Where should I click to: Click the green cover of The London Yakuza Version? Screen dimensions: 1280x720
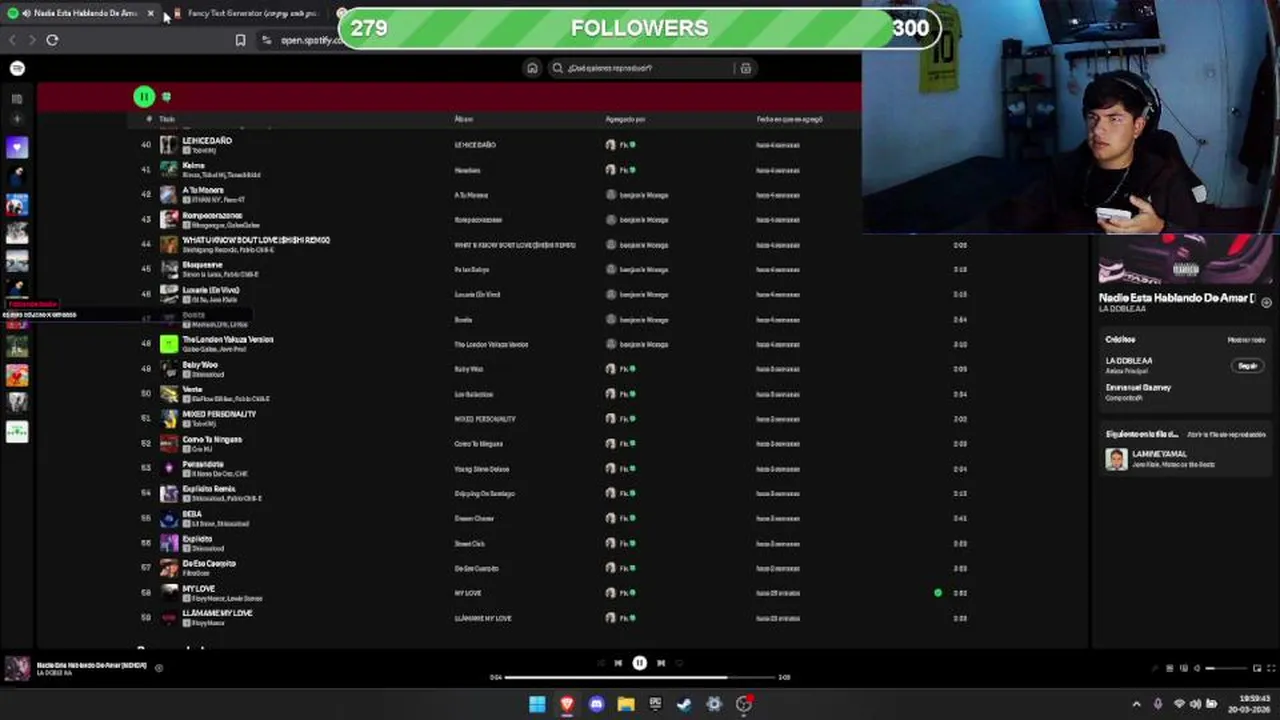tap(168, 344)
